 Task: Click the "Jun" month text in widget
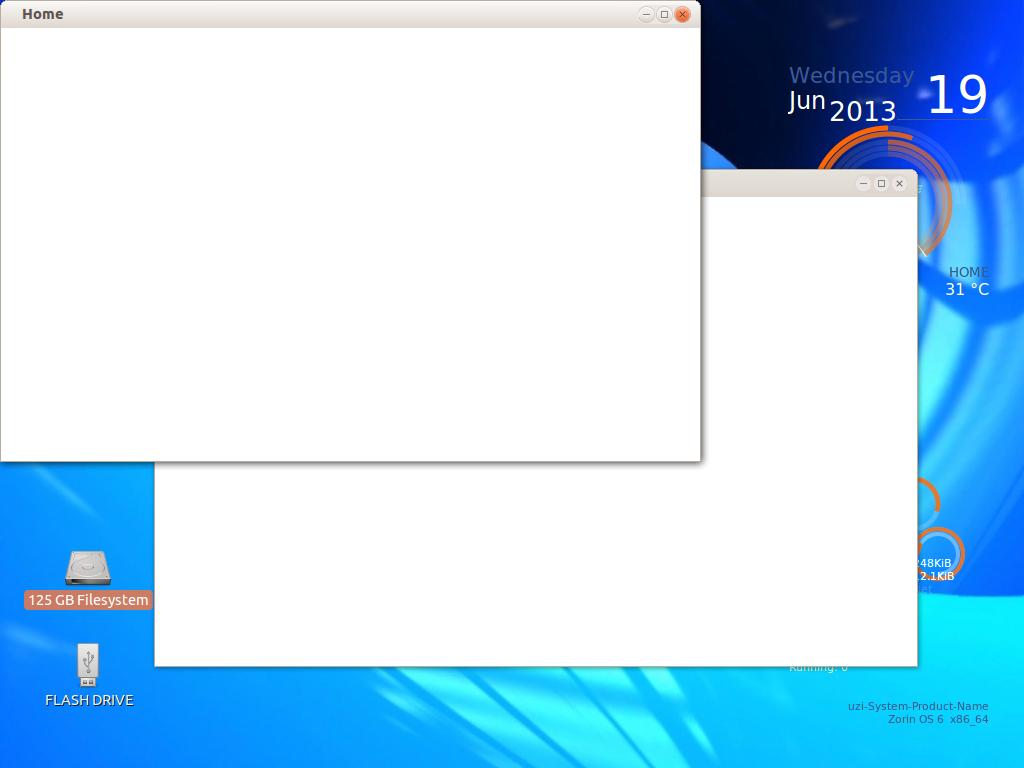coord(807,101)
